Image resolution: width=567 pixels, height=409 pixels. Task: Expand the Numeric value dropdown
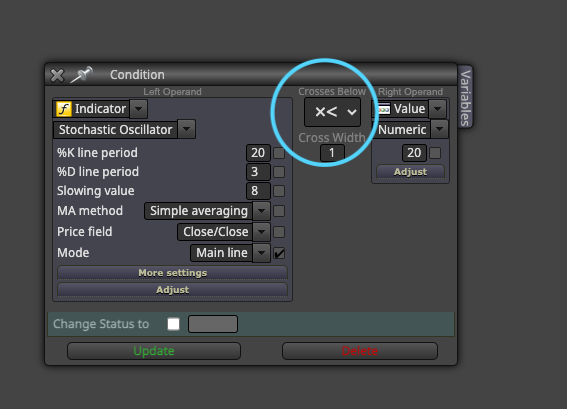pos(440,129)
